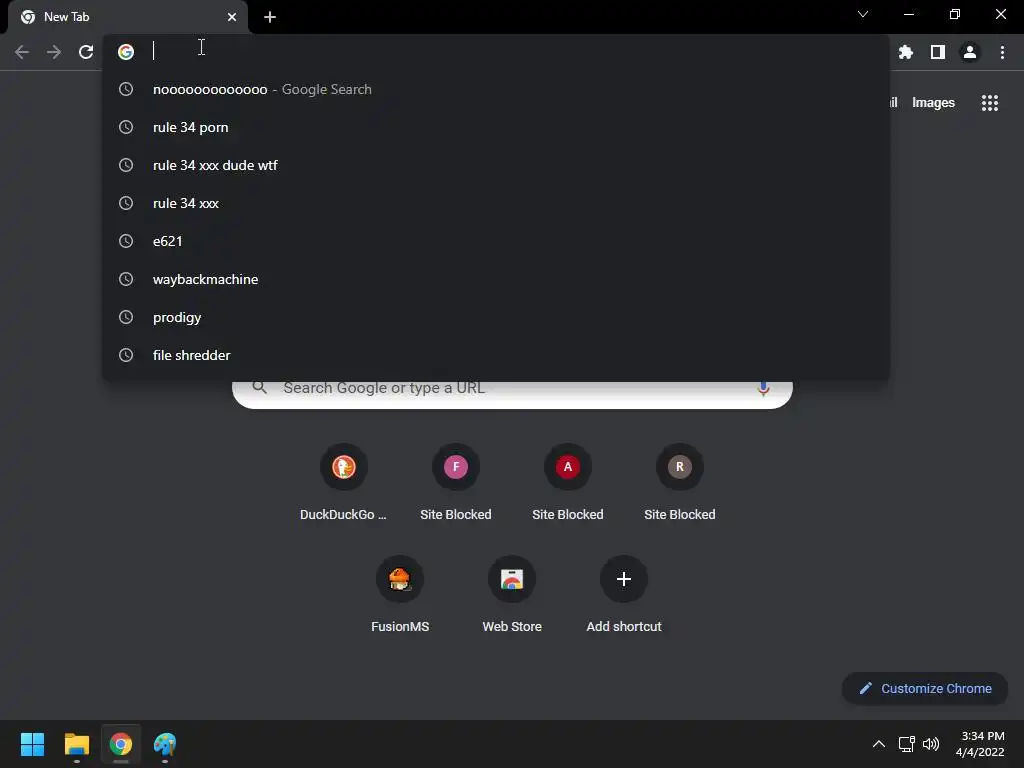Screen dimensions: 1024x768
Task: Start voice search with microphone icon
Action: tap(763, 389)
